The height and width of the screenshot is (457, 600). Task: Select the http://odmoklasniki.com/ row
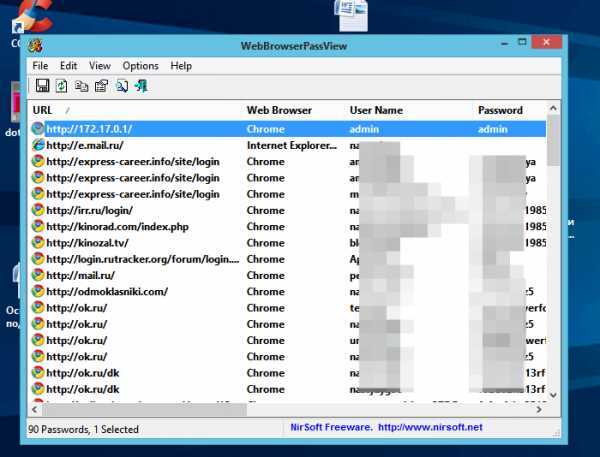pyautogui.click(x=288, y=292)
